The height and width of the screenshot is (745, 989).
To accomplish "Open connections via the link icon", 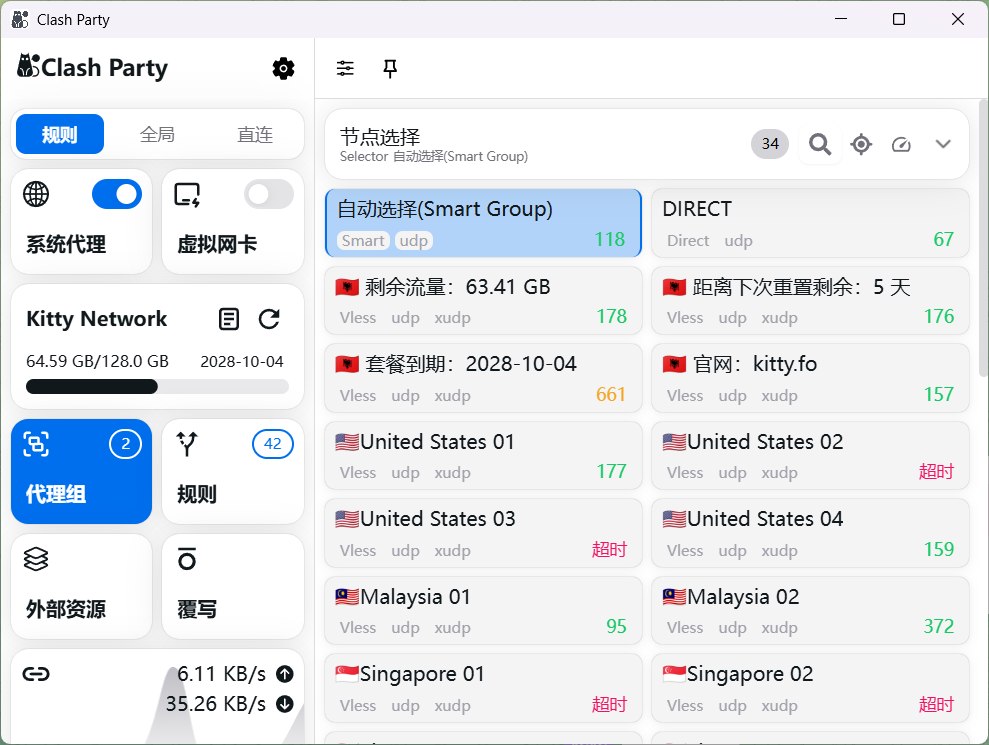I will tap(36, 674).
